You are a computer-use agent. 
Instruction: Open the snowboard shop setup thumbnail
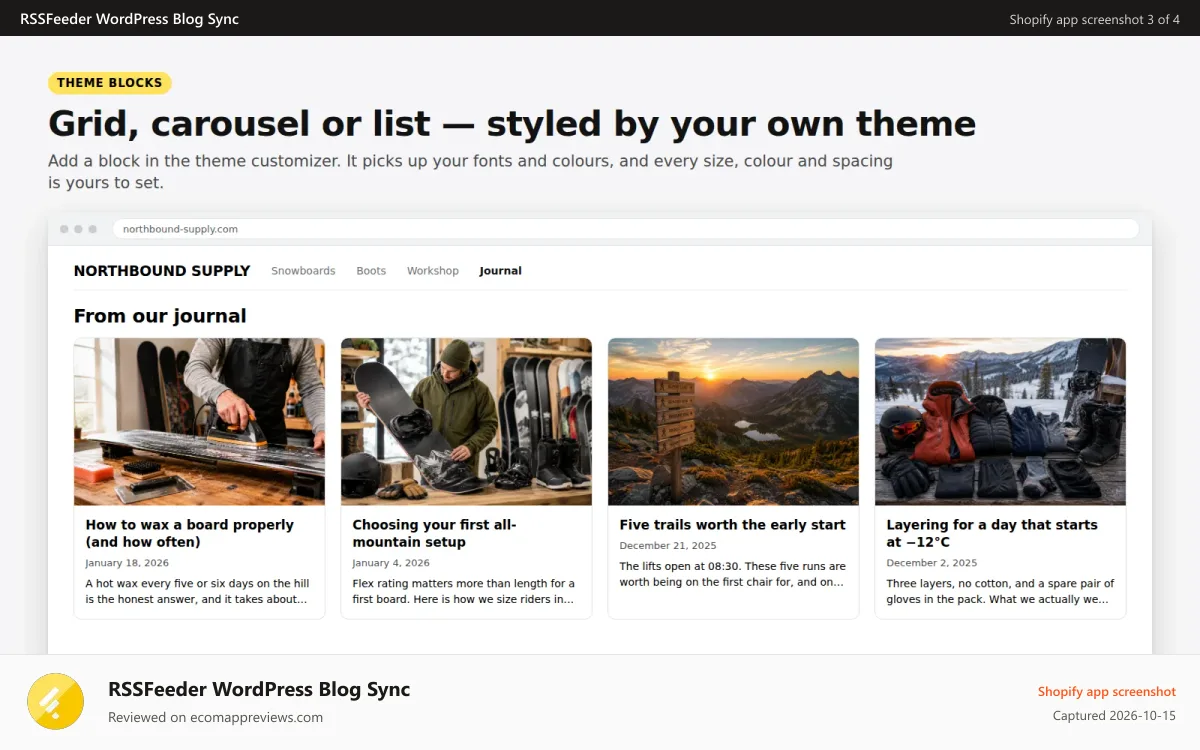(466, 421)
